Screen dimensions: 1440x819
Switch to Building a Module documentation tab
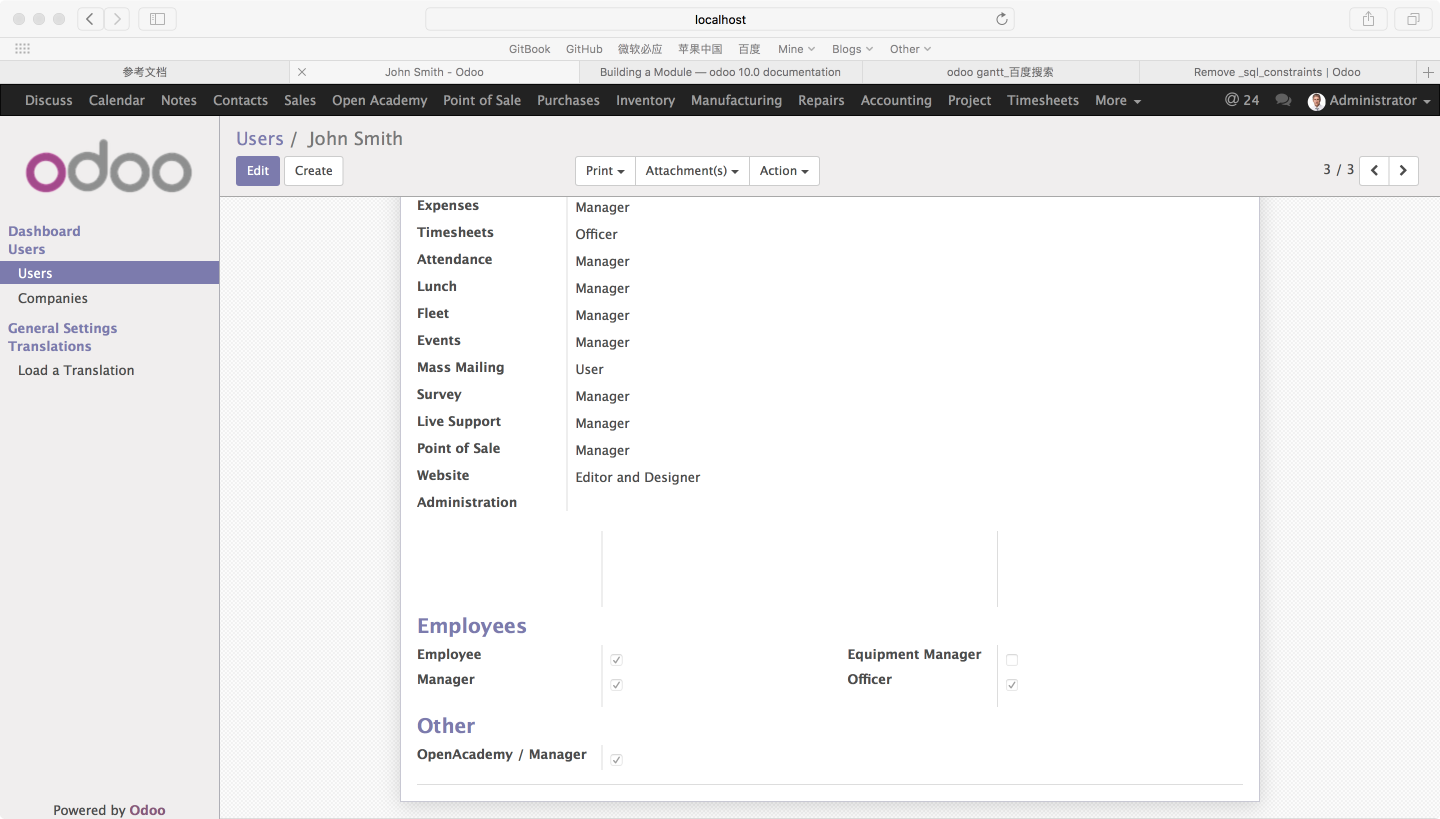720,72
